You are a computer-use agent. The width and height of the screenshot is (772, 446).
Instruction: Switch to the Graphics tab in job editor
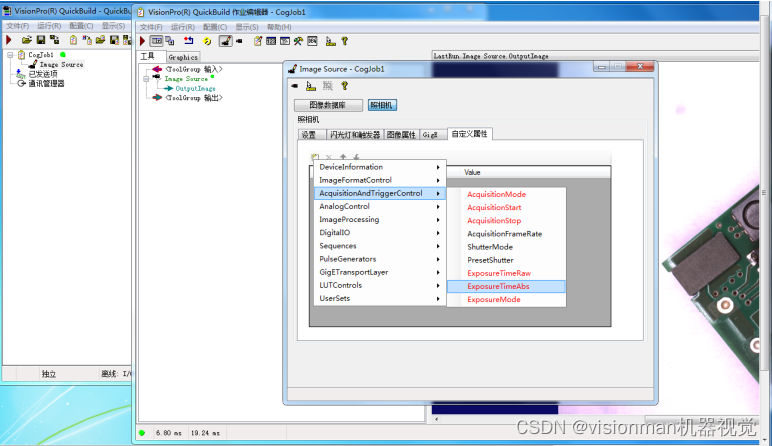(183, 57)
